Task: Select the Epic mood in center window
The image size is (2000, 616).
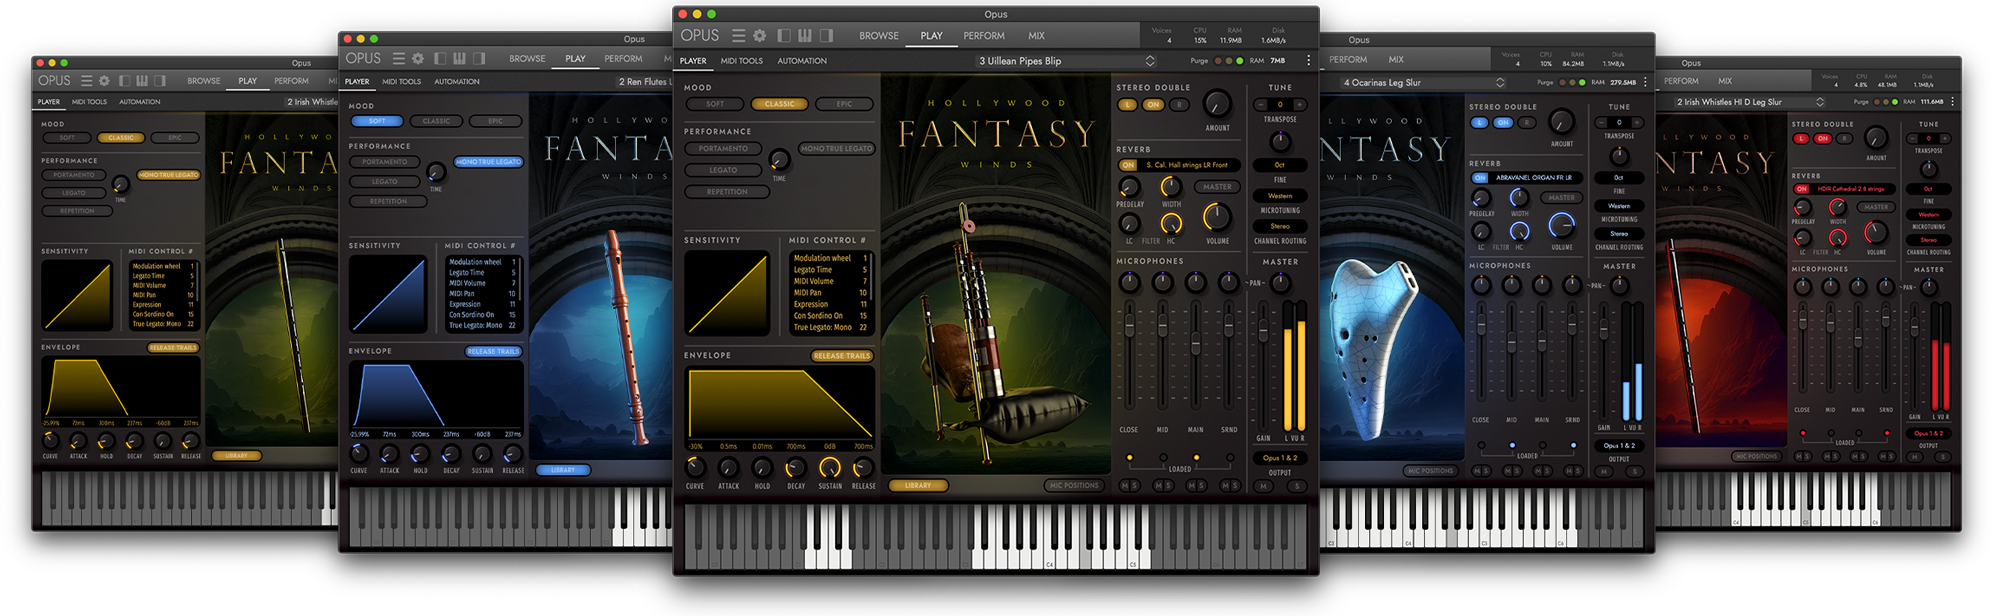Action: point(844,104)
